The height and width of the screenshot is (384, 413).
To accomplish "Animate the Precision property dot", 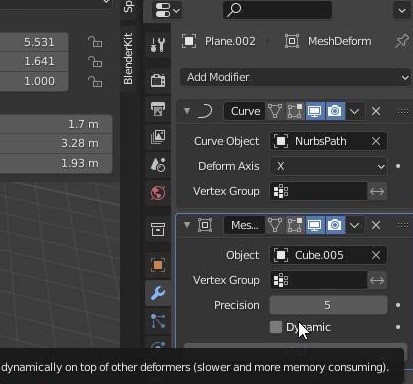I will pyautogui.click(x=398, y=305).
